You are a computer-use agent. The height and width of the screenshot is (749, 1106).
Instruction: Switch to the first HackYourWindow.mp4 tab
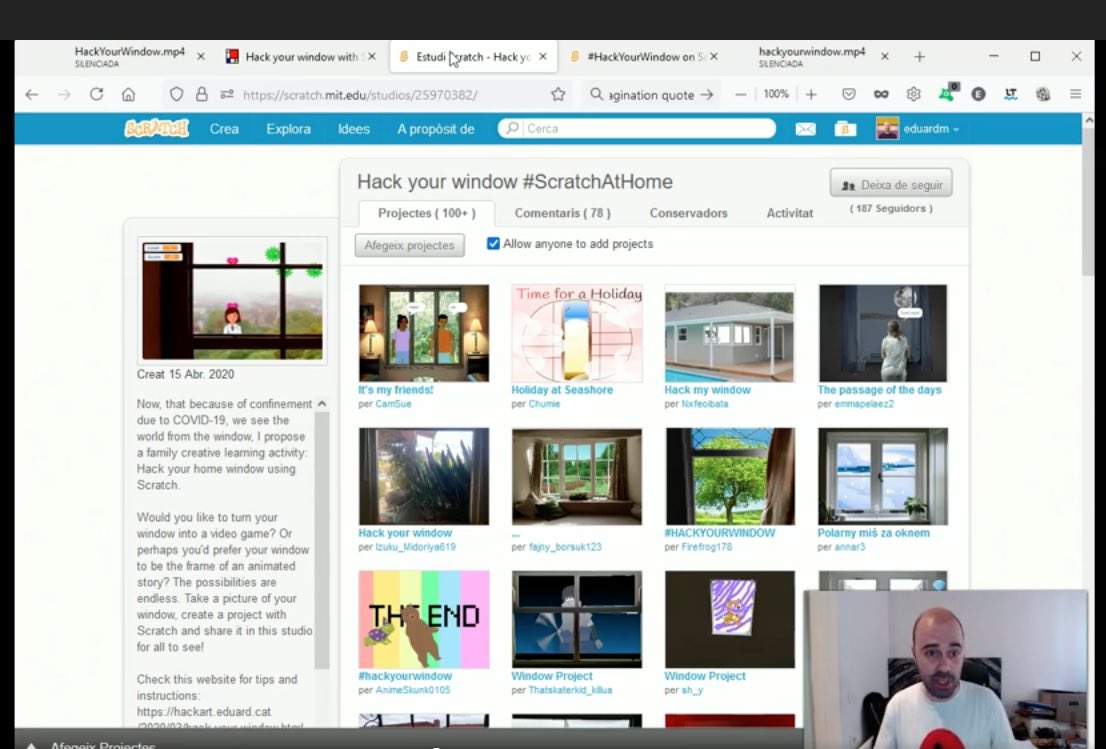tap(130, 56)
